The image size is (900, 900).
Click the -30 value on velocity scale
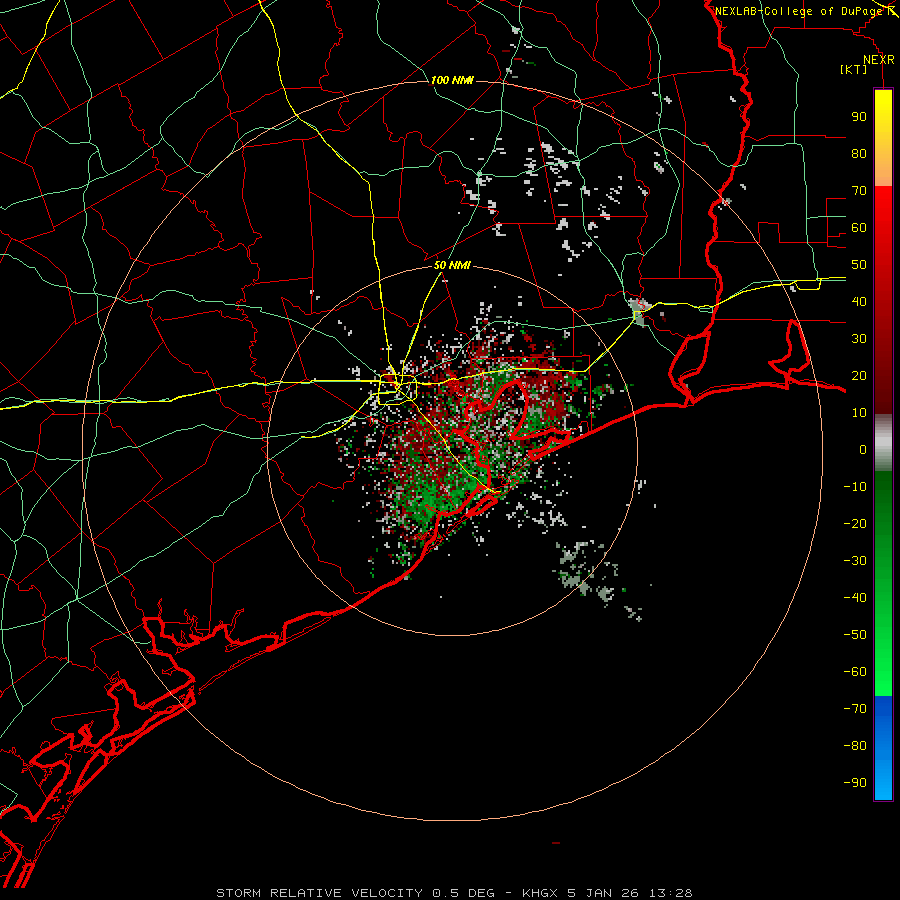855,561
